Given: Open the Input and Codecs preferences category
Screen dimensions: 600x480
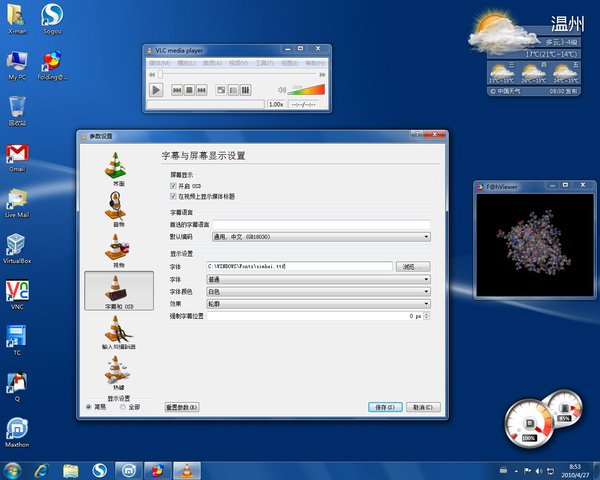Looking at the screenshot, I should tap(119, 332).
